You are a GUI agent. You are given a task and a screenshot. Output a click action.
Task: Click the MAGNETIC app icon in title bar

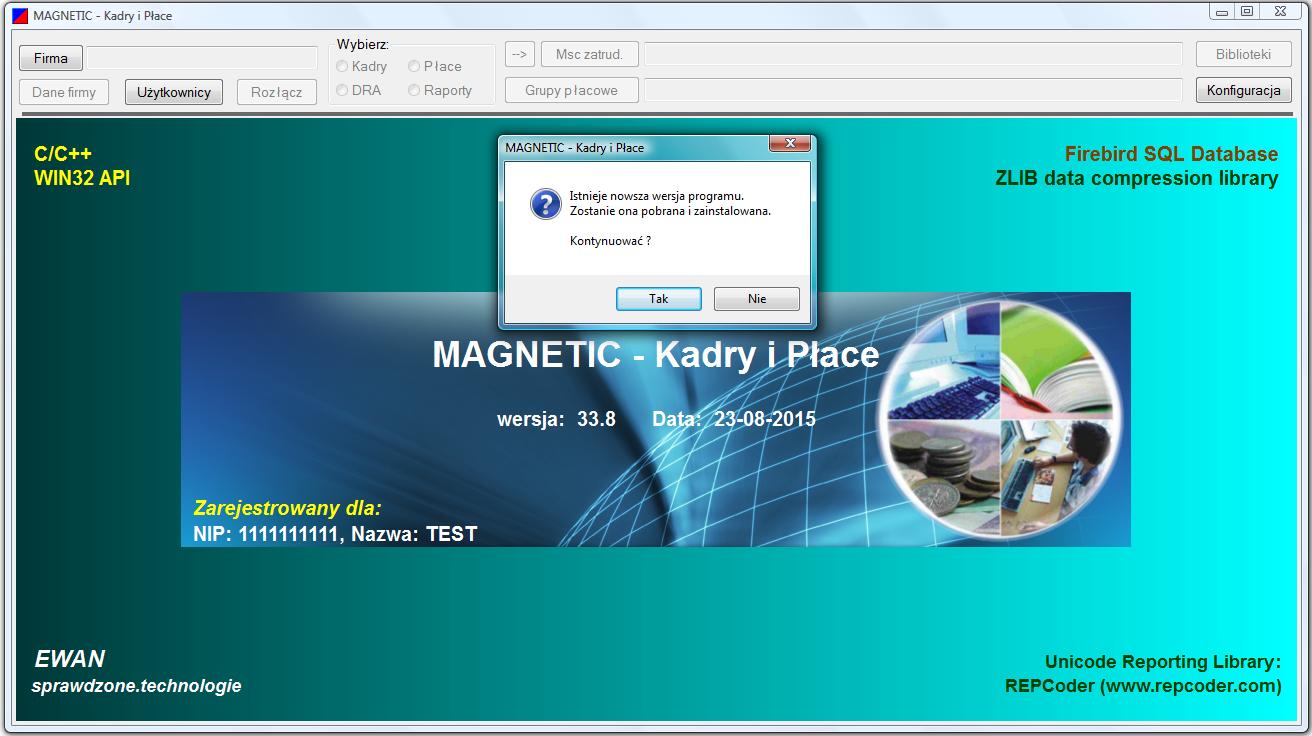20,16
